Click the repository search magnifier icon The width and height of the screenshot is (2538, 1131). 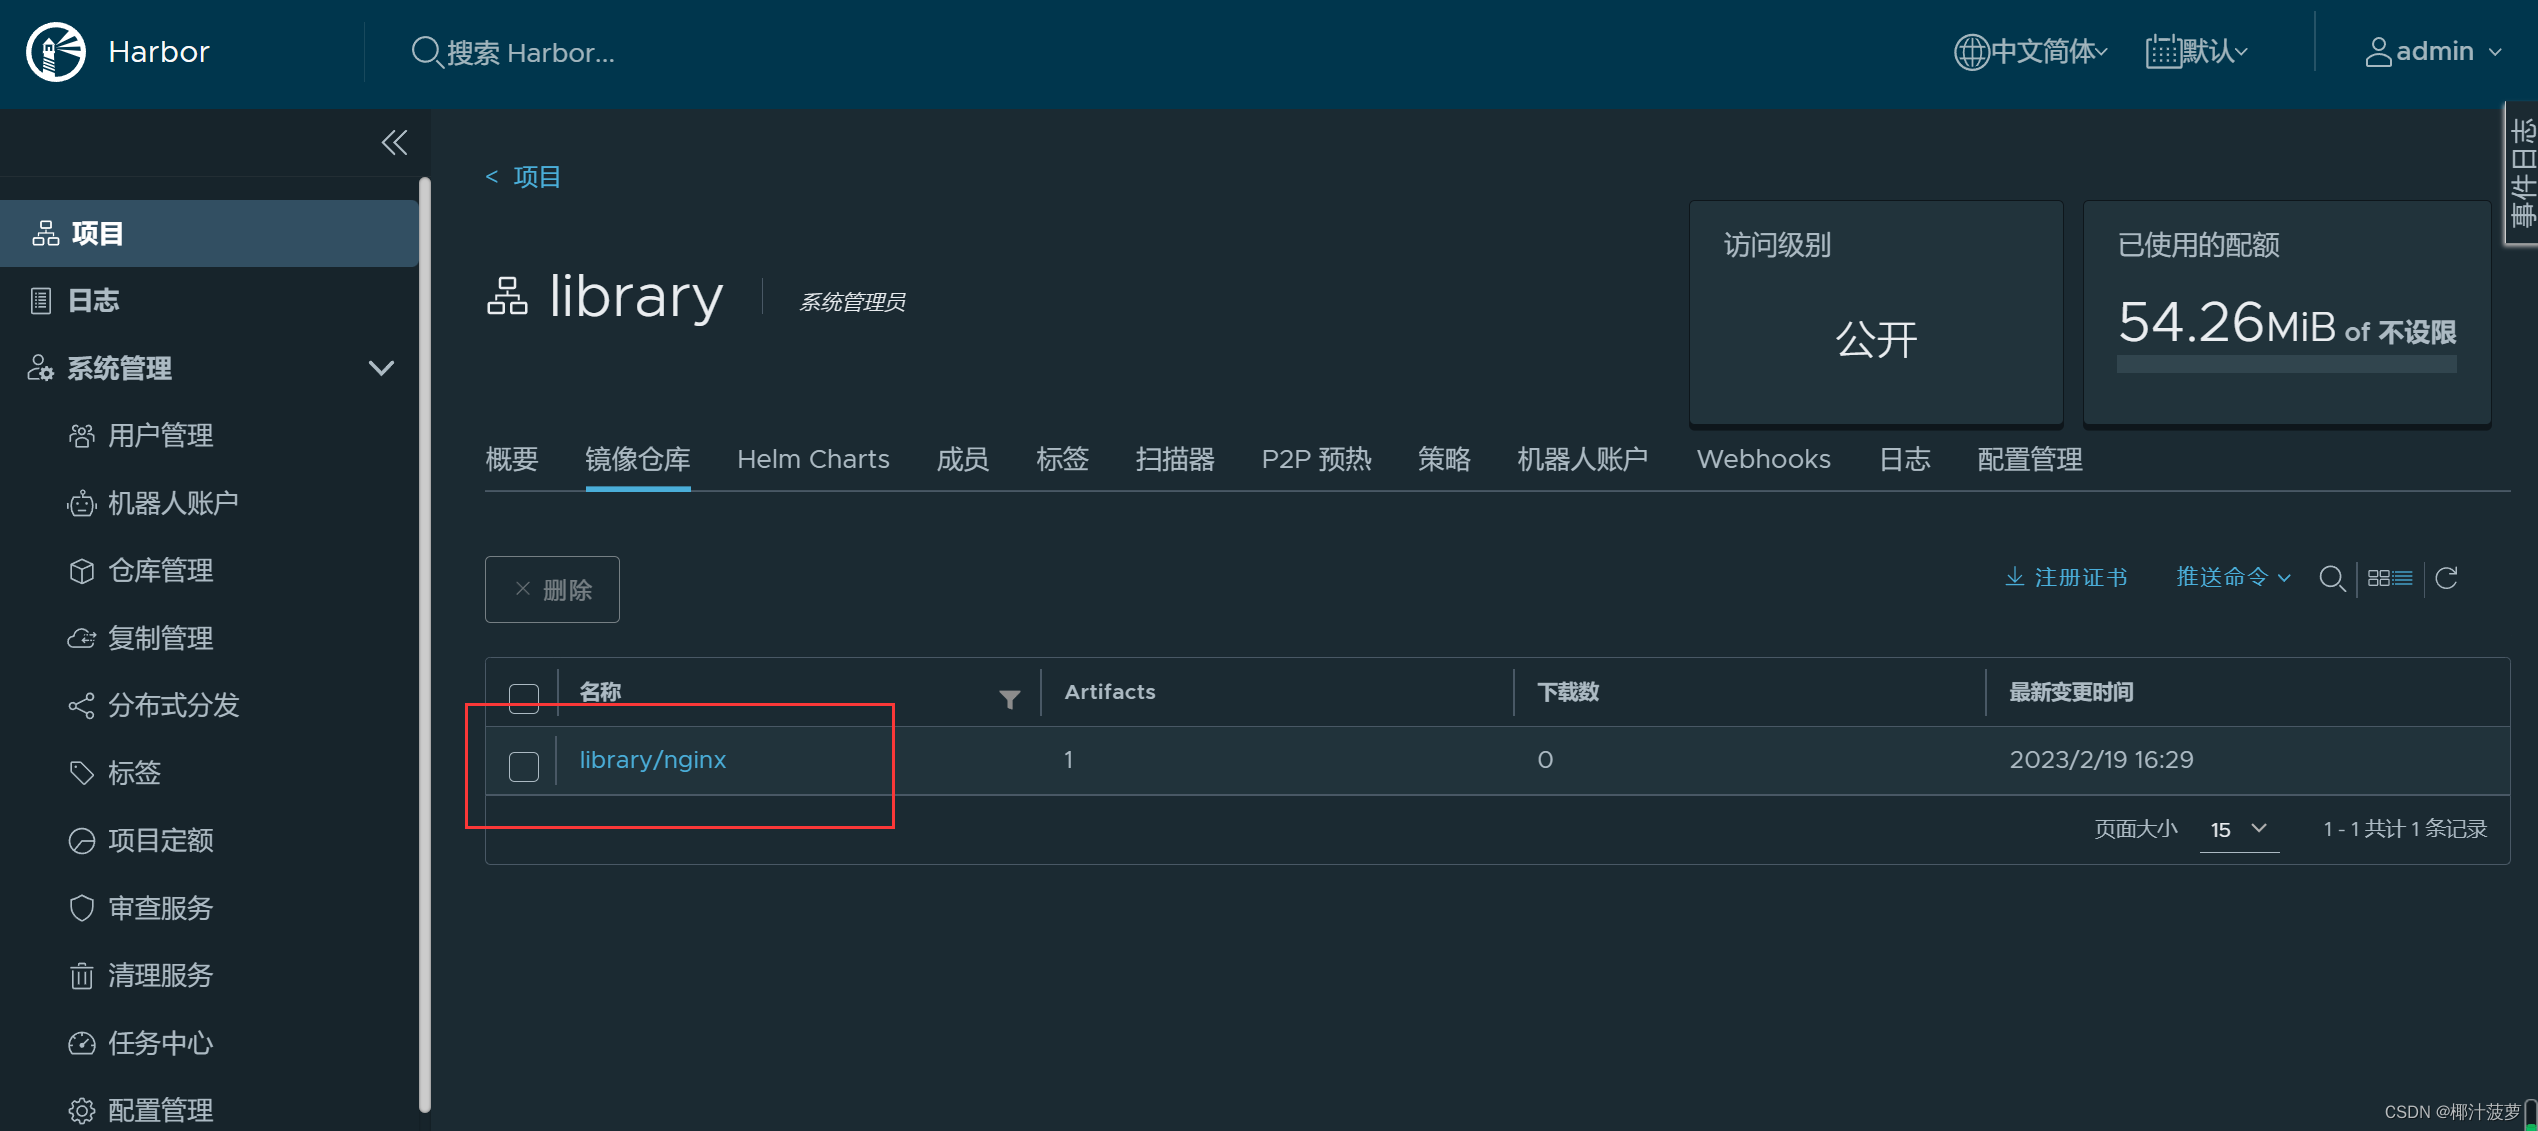pyautogui.click(x=2332, y=578)
